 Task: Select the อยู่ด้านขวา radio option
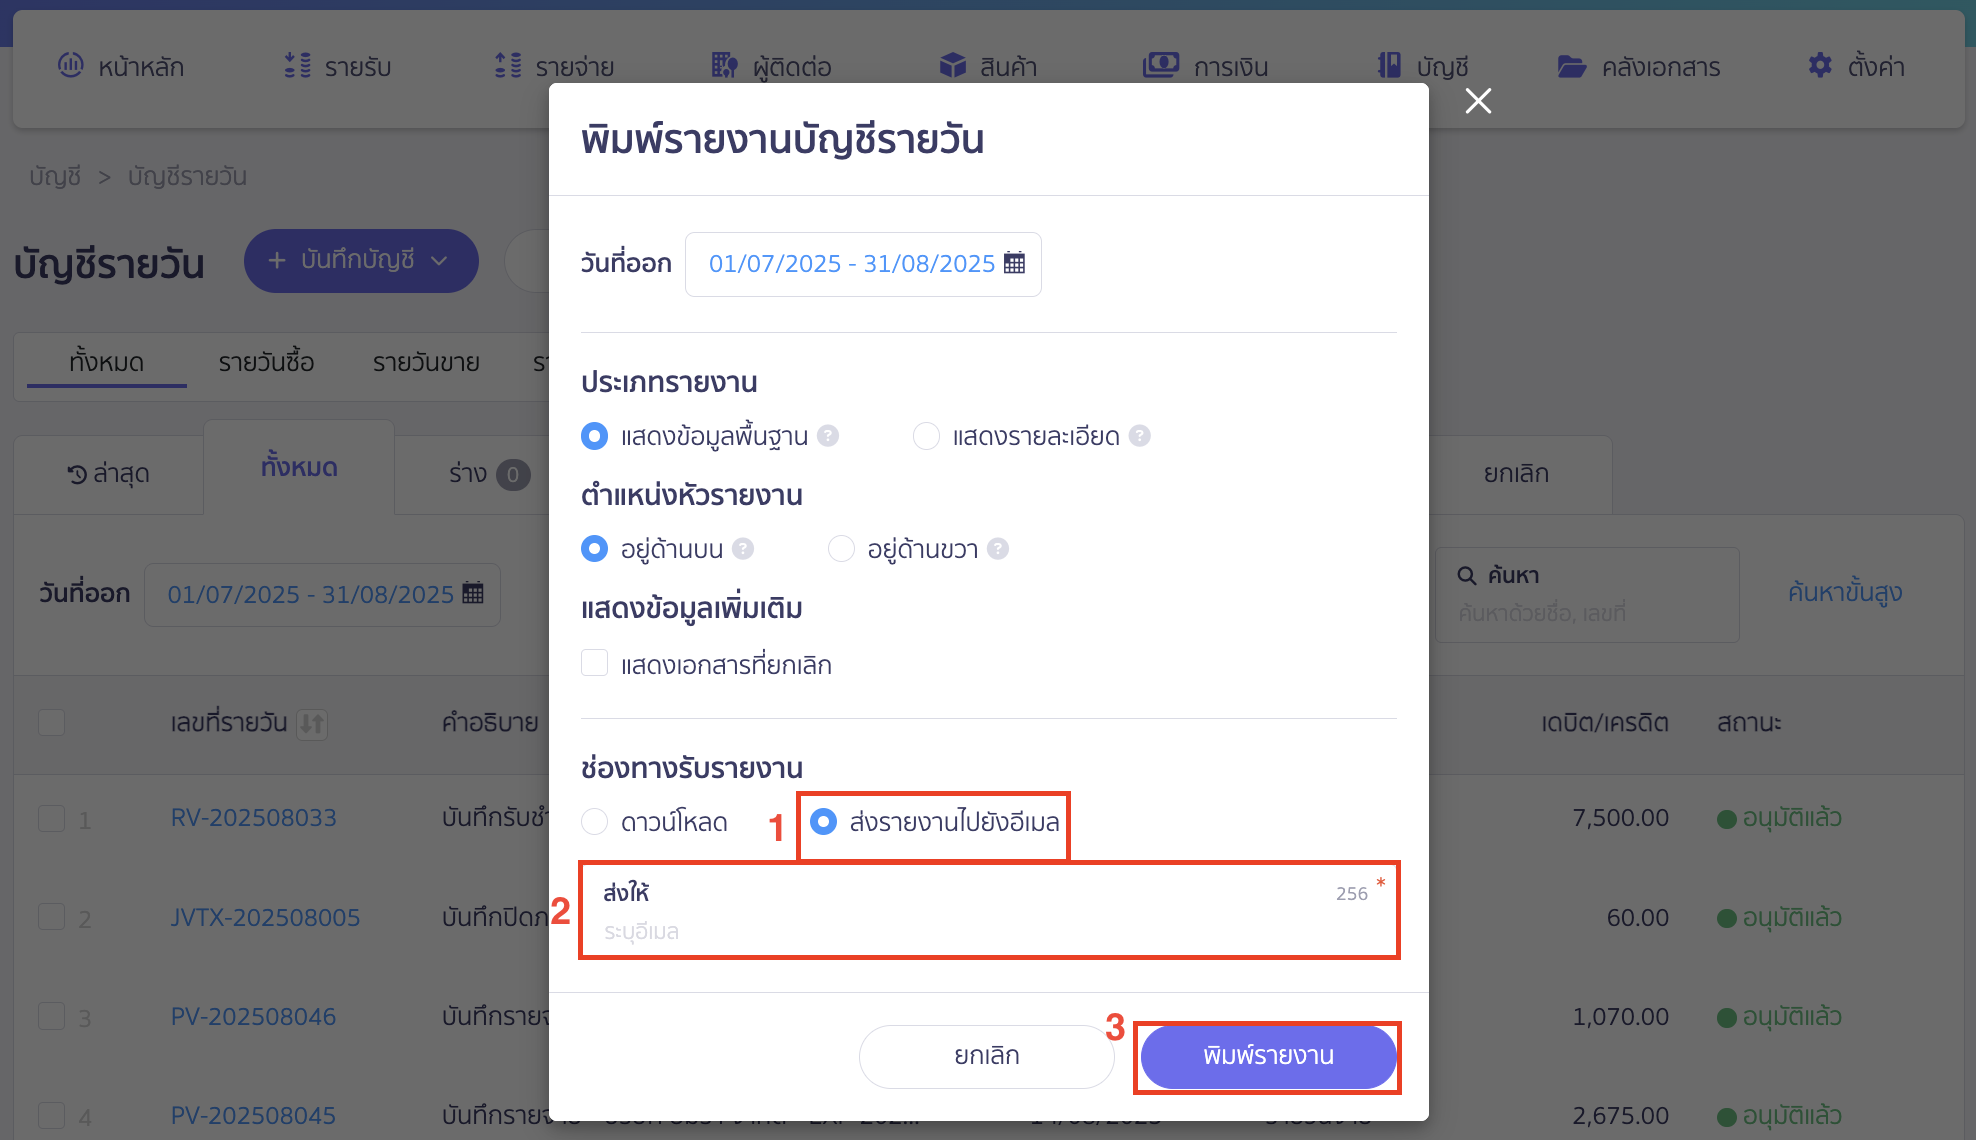[x=841, y=549]
